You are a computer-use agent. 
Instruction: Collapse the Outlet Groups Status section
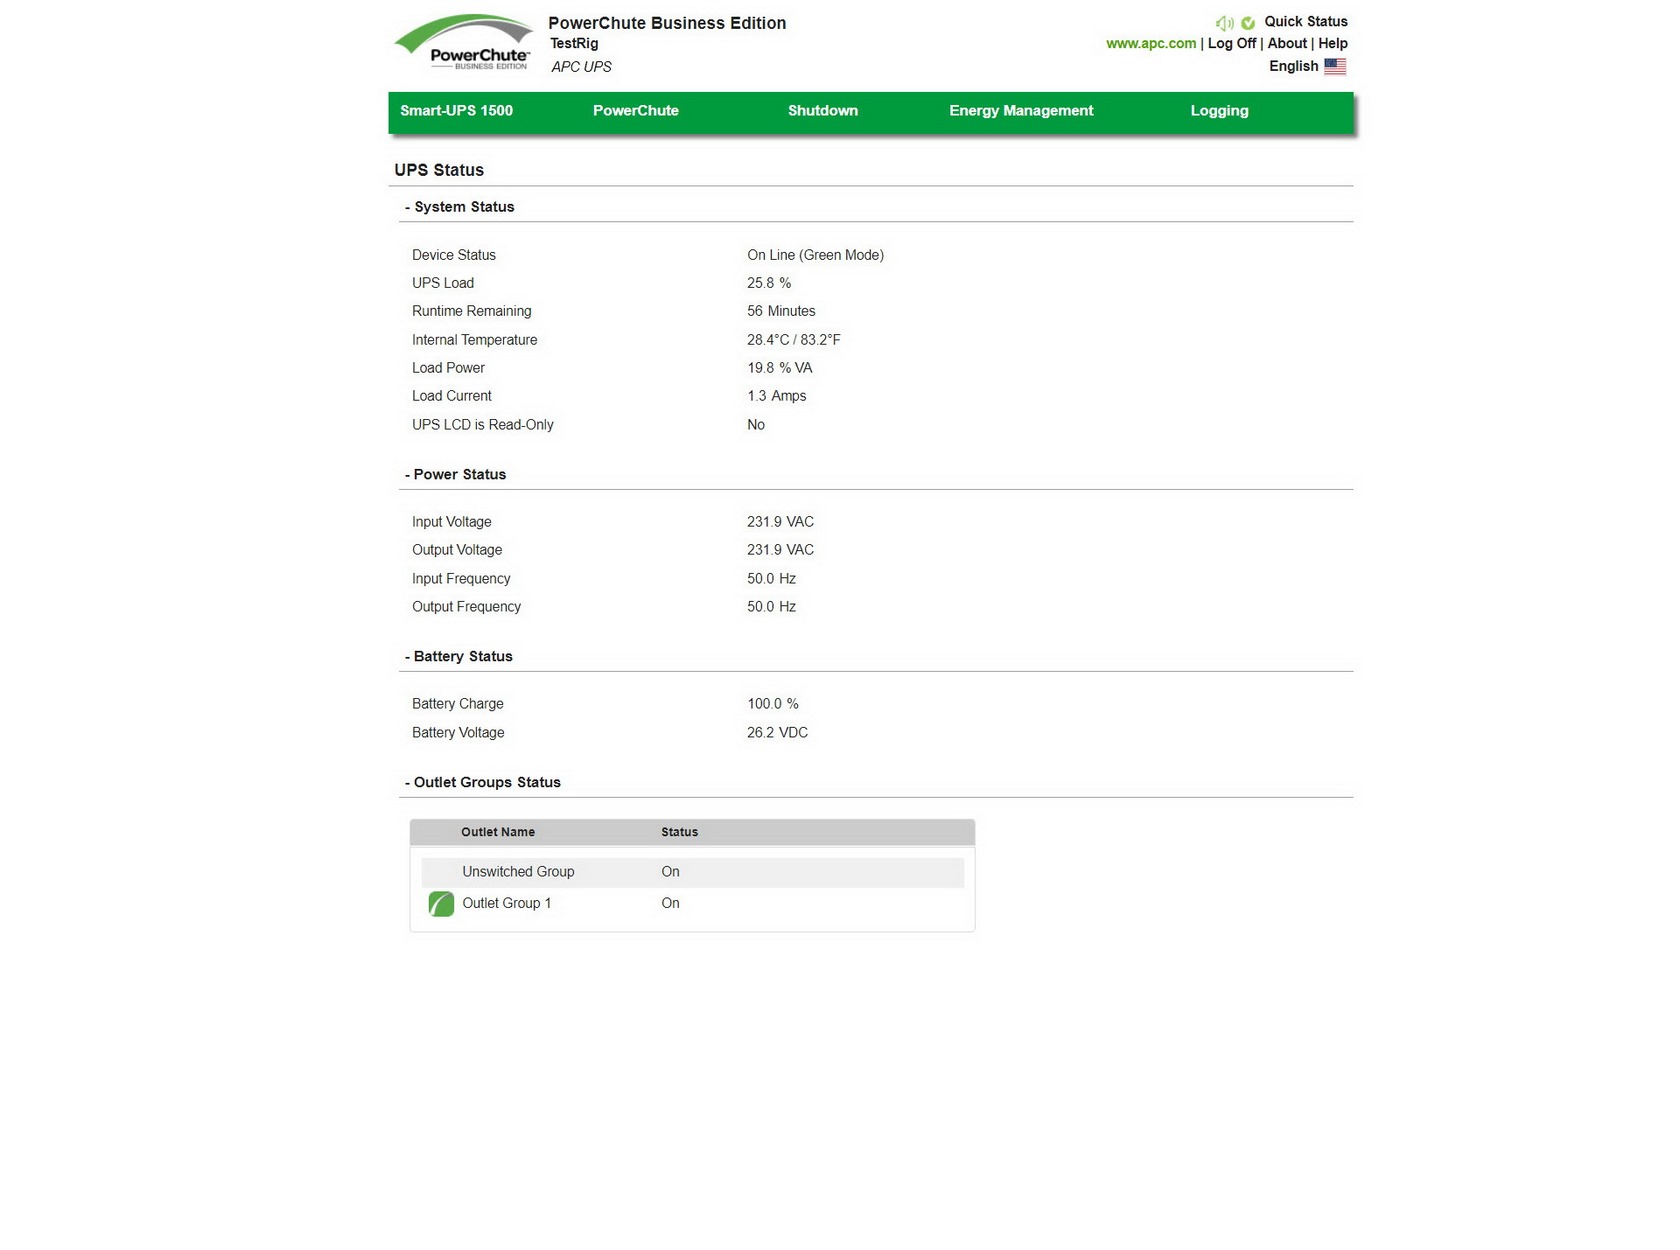[x=482, y=783]
